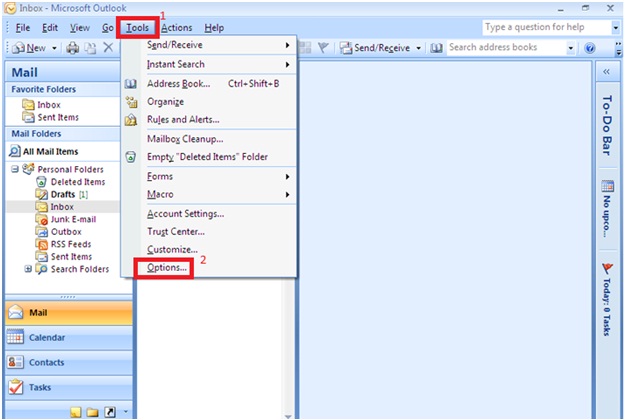
Task: Open the Address Book from the Tools menu
Action: (178, 83)
